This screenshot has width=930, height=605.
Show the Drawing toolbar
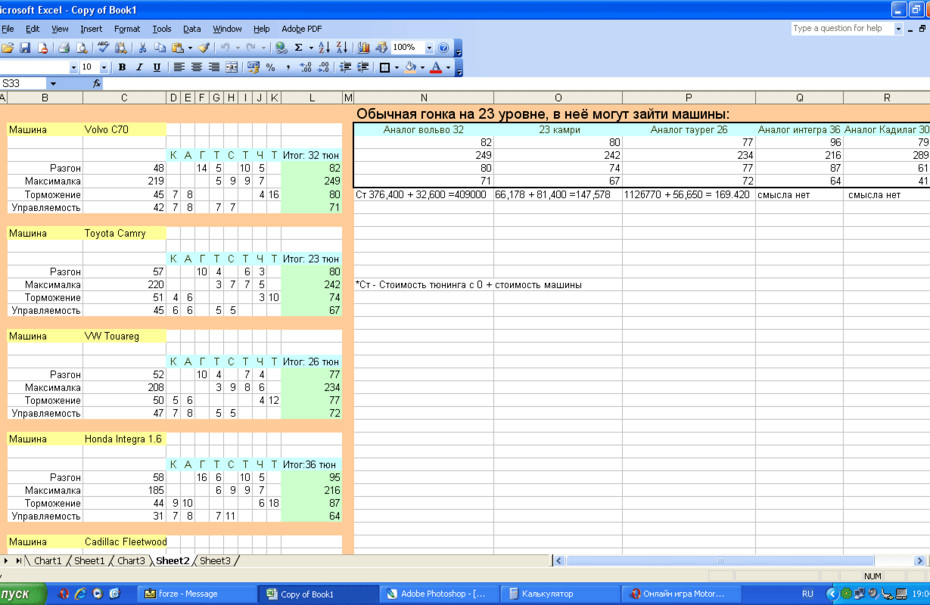381,48
